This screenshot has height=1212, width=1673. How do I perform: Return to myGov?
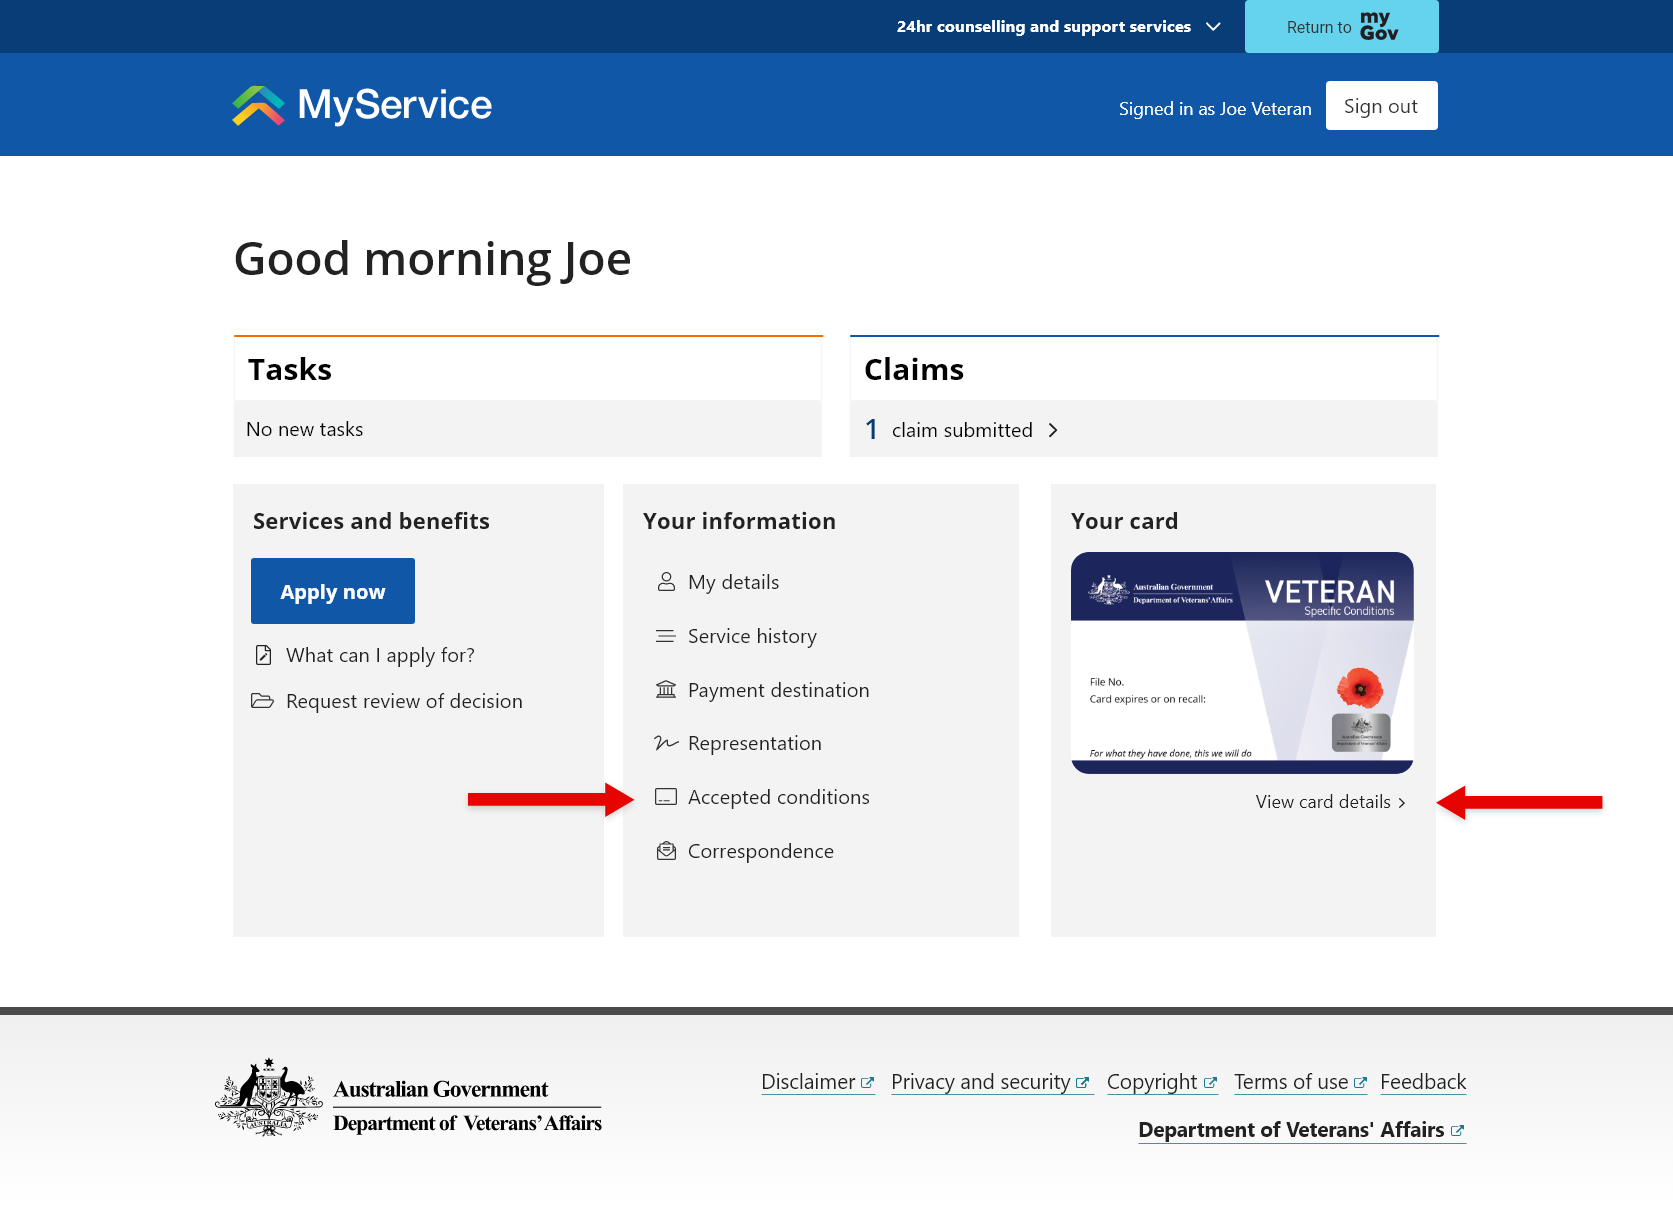pos(1341,26)
